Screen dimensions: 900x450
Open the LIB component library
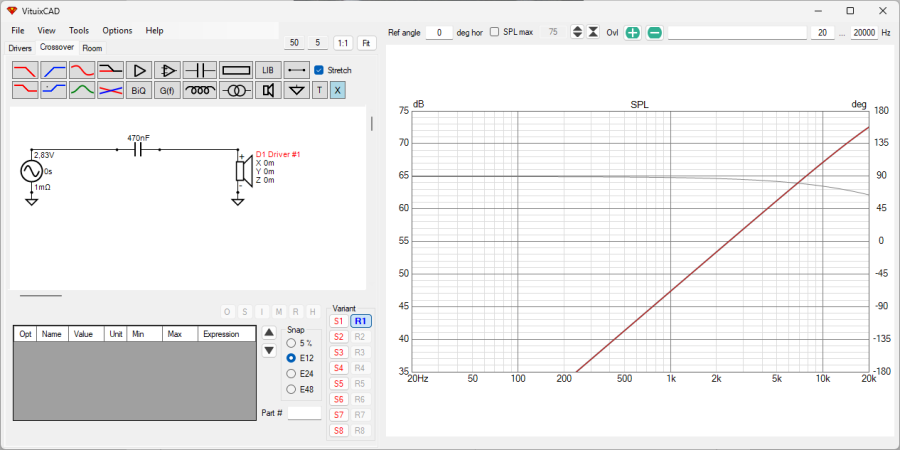(x=268, y=71)
